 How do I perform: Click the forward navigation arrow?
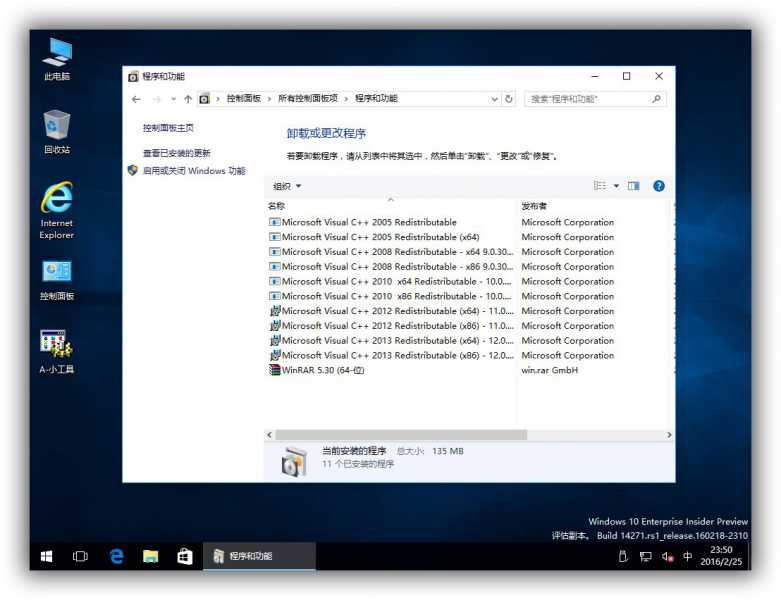[x=156, y=99]
